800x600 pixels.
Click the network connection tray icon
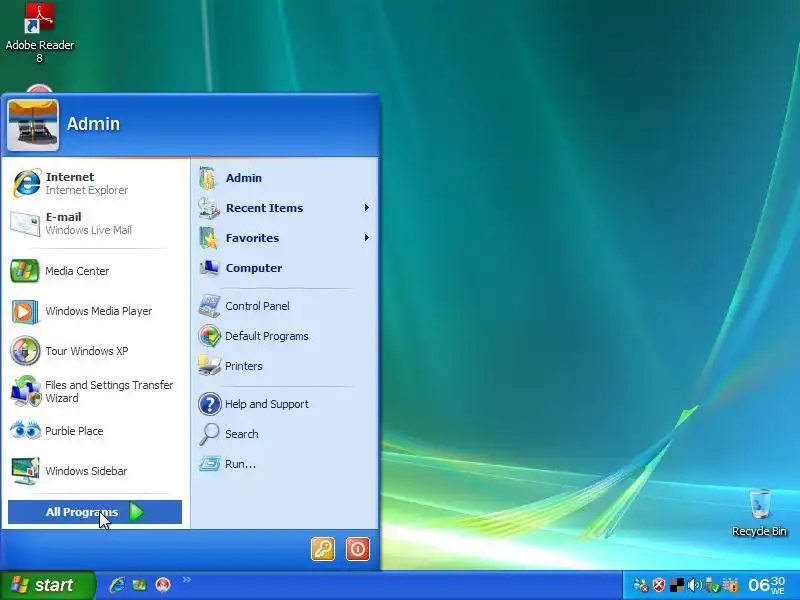[641, 585]
